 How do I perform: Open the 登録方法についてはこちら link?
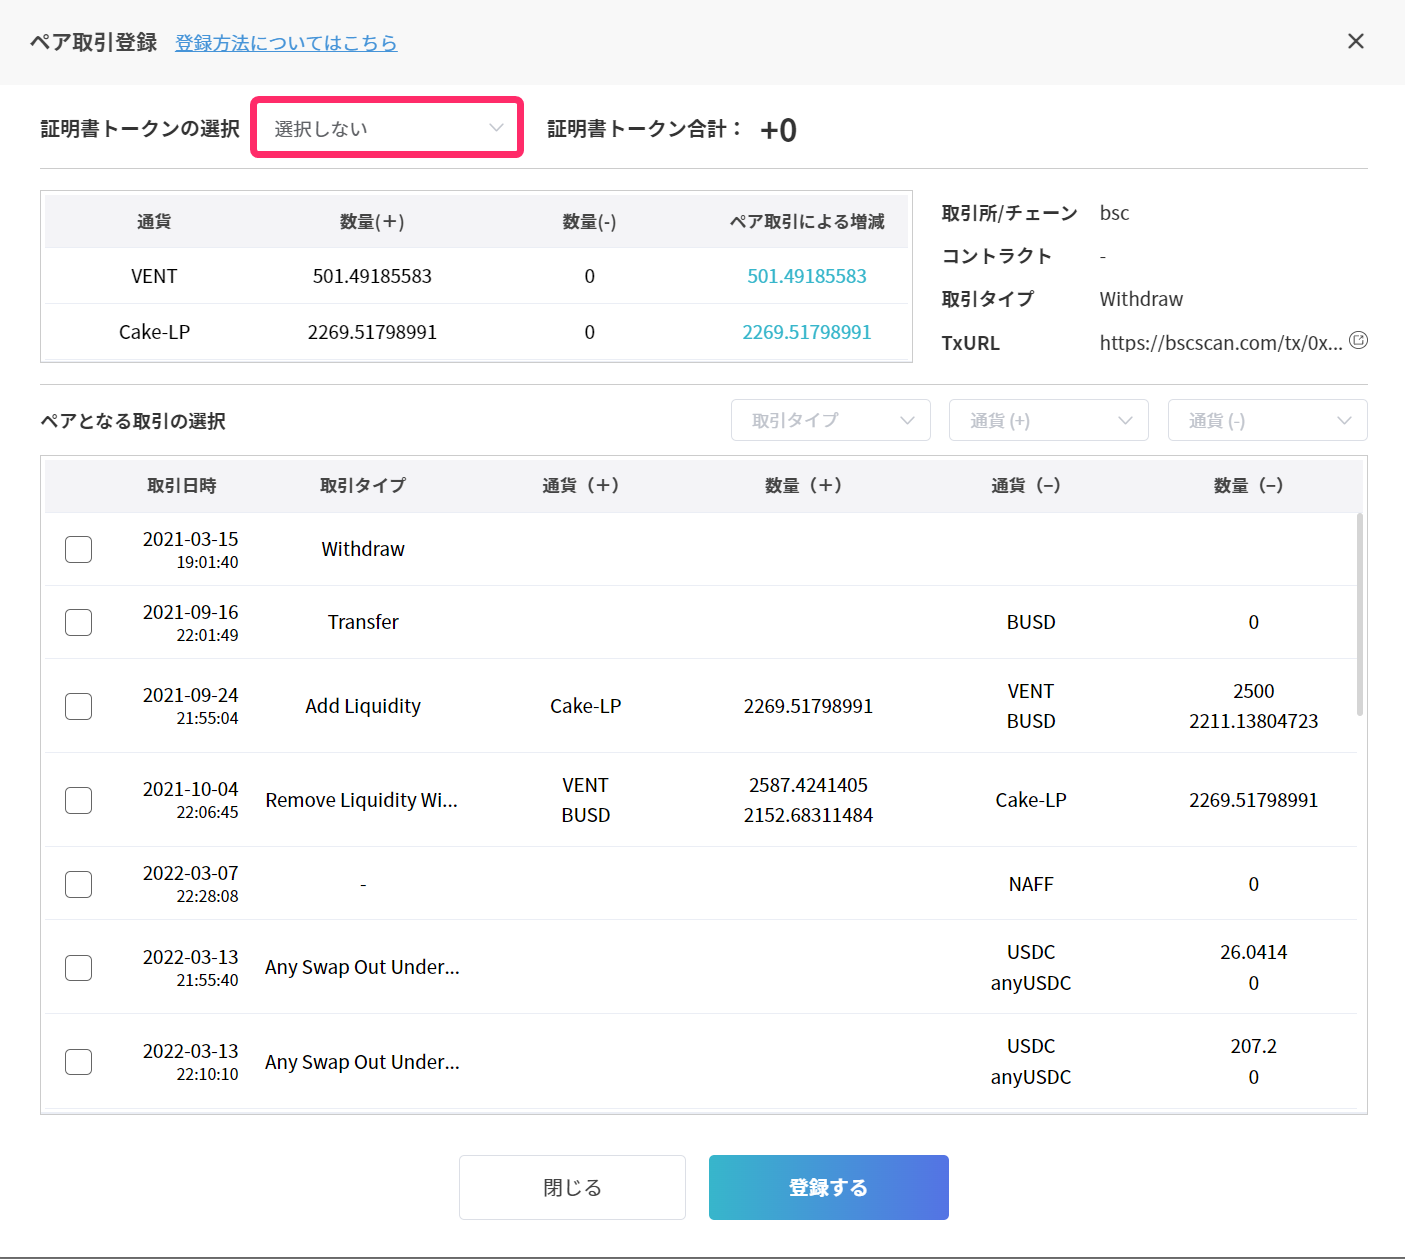tap(286, 43)
